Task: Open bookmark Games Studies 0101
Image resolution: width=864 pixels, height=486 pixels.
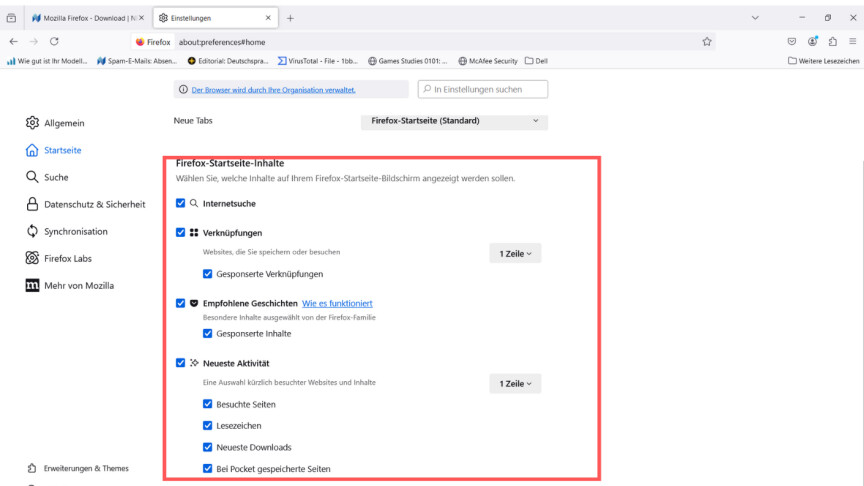Action: pos(408,61)
